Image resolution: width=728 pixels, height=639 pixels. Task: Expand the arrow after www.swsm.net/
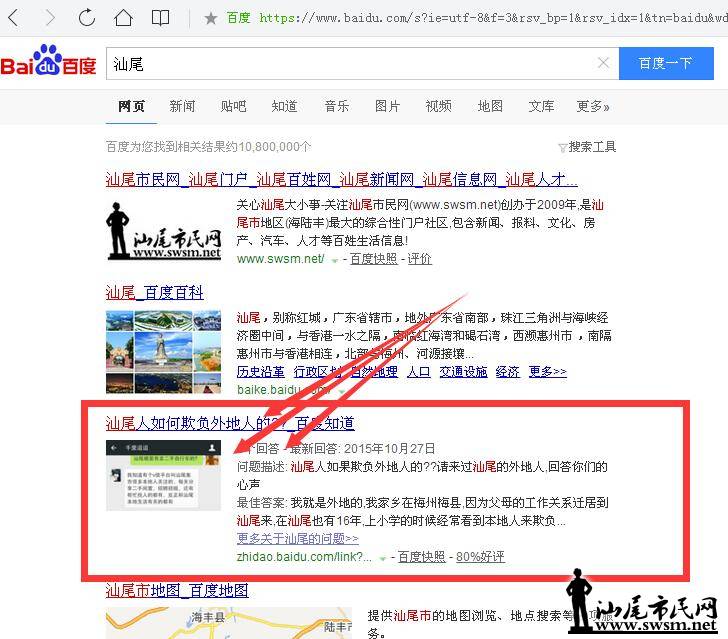[x=334, y=260]
